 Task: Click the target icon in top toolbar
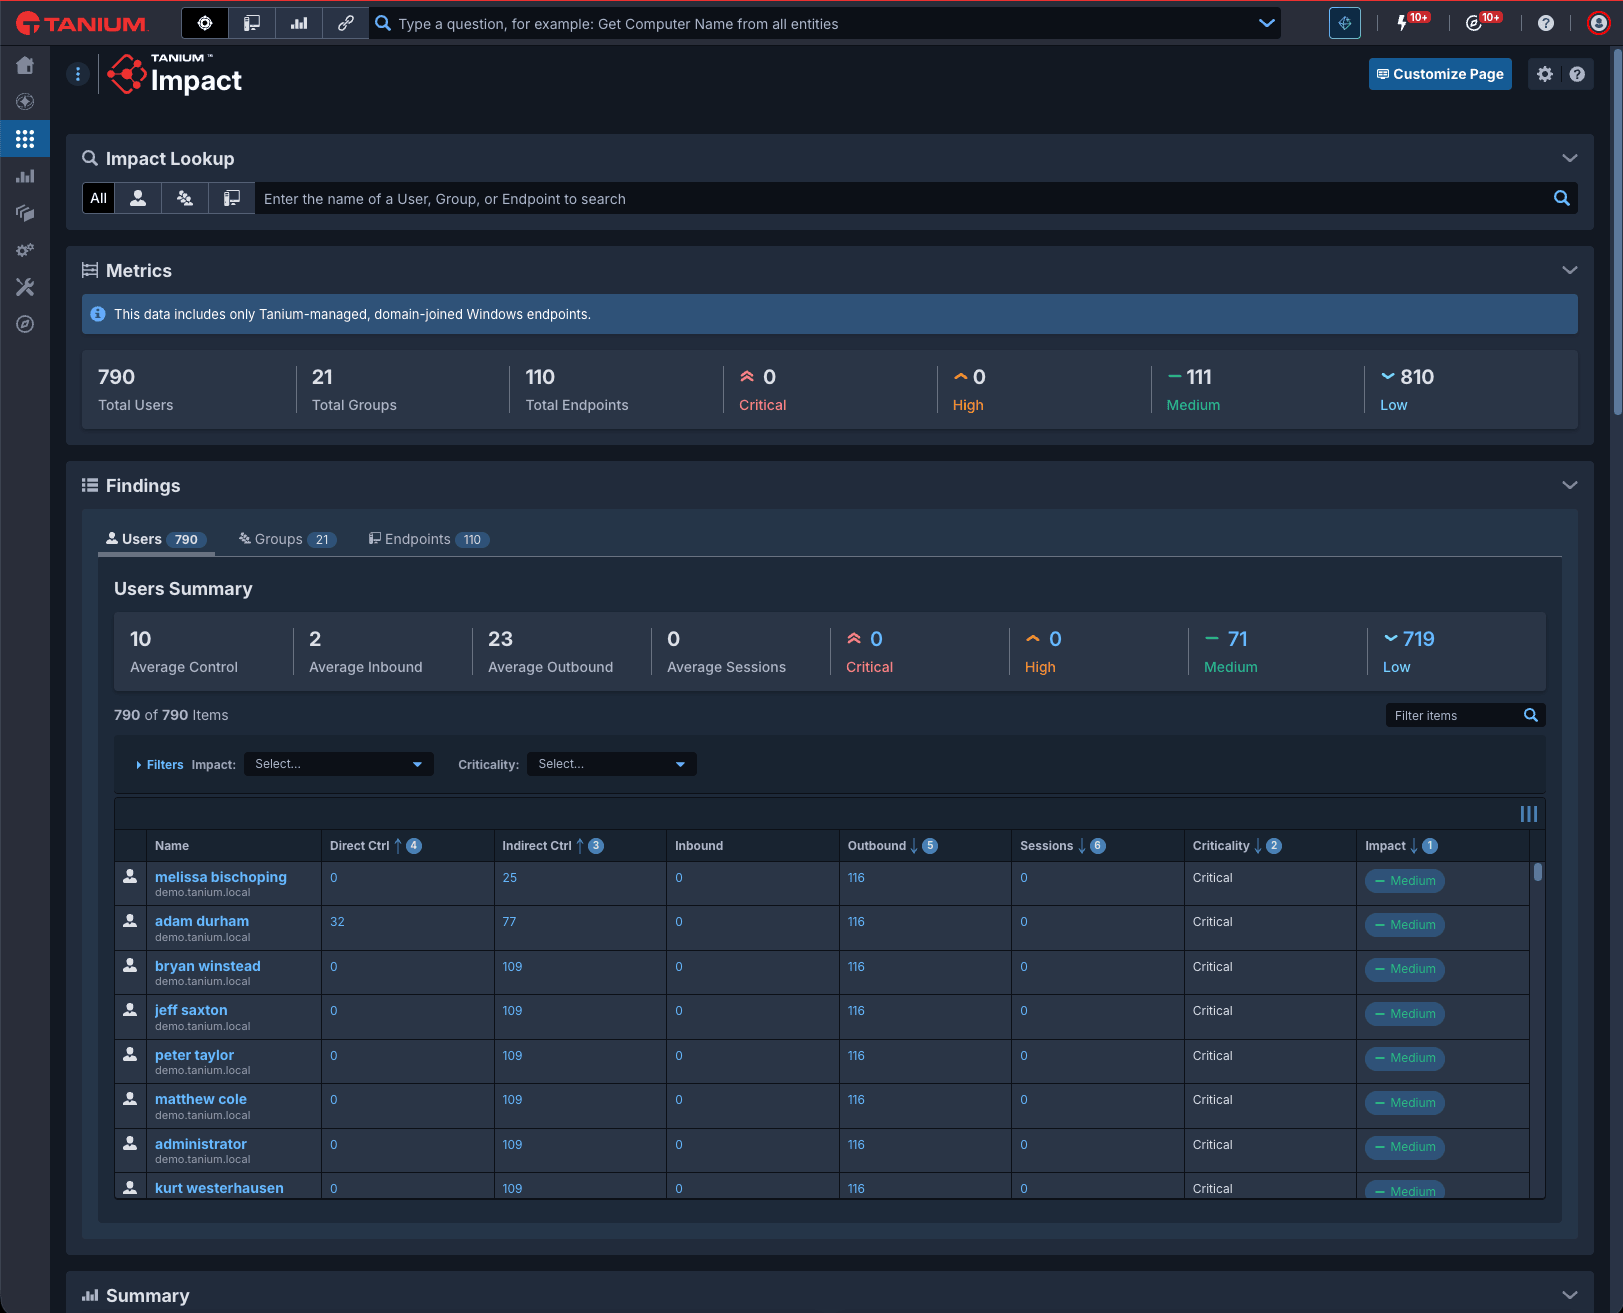point(205,23)
